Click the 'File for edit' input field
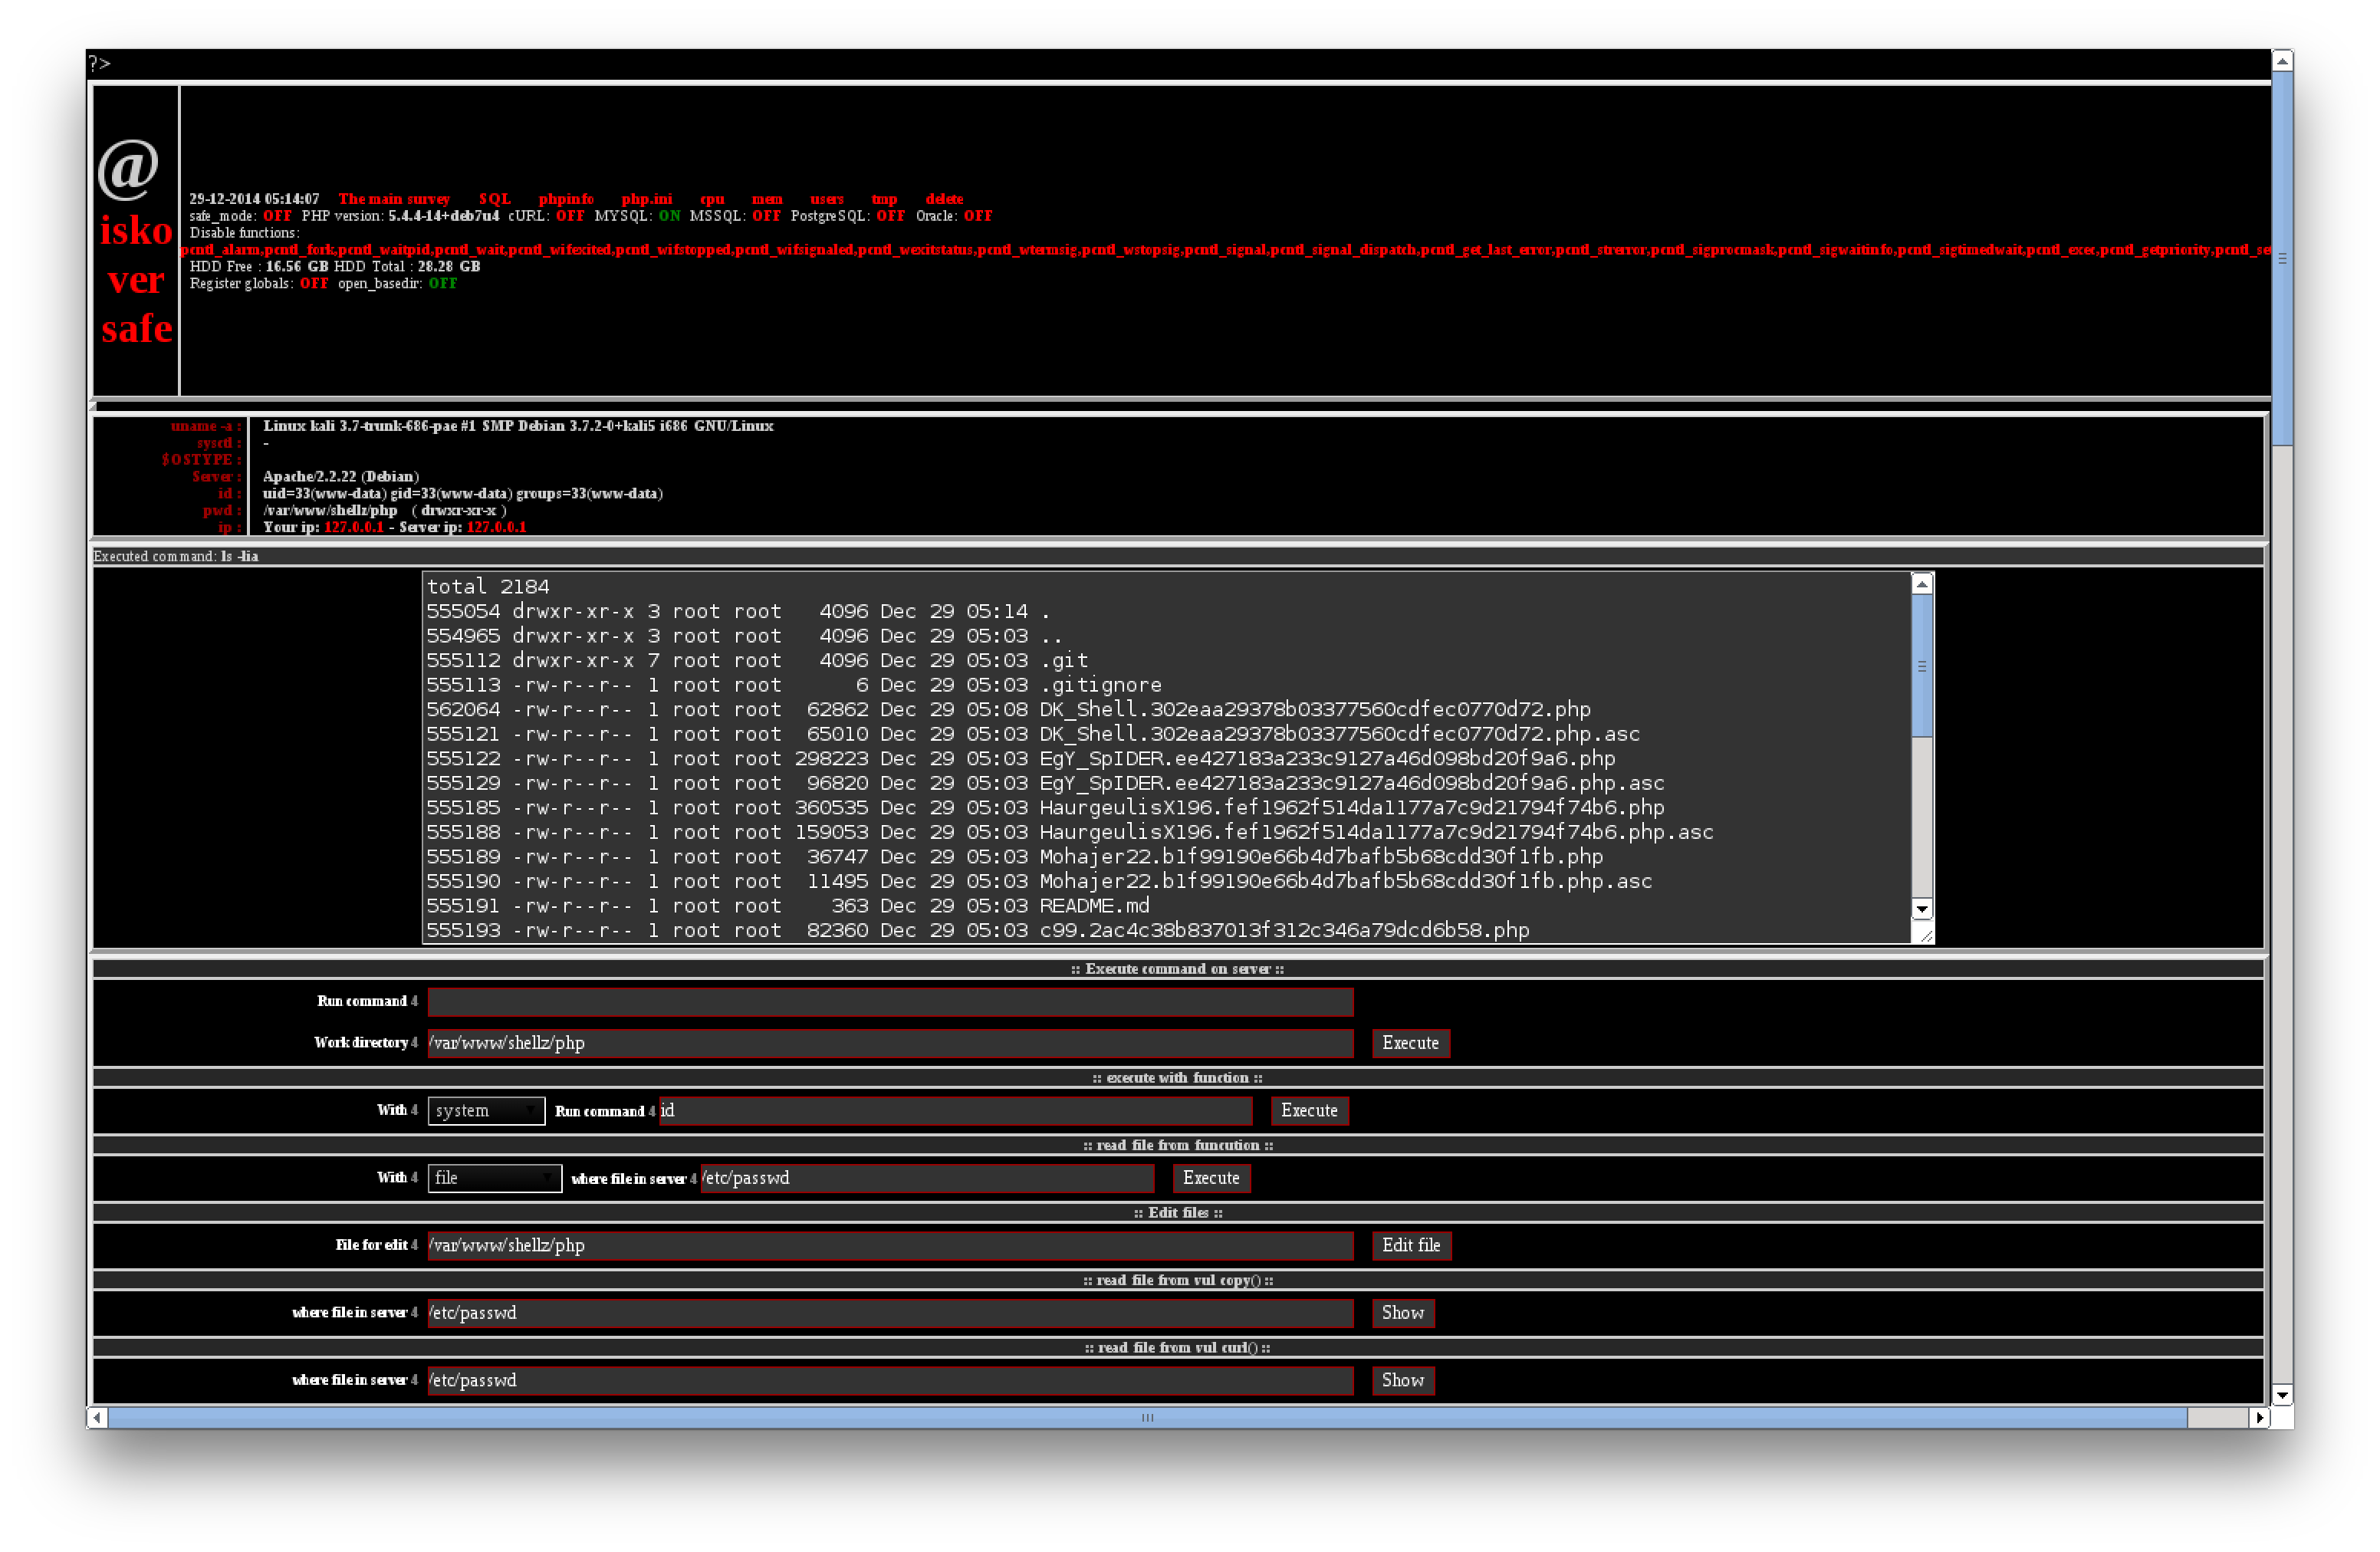2380x1552 pixels. tap(890, 1245)
